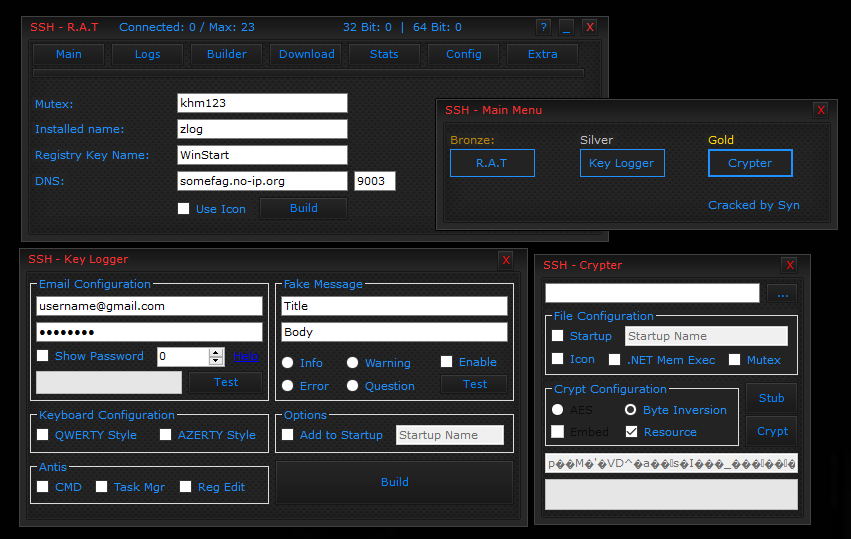Viewport: 851px width, 539px height.
Task: Toggle the CMD checkbox under Antis
Action: click(43, 487)
